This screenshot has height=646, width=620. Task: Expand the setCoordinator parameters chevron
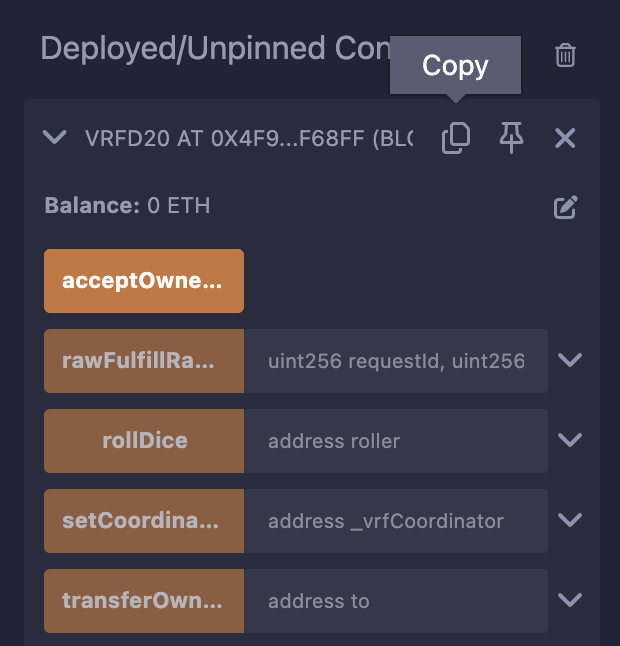tap(570, 520)
